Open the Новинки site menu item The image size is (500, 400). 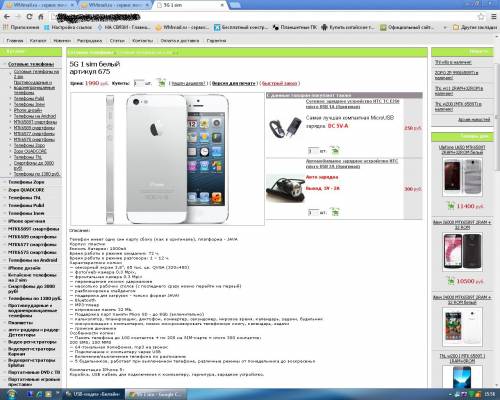tap(62, 41)
